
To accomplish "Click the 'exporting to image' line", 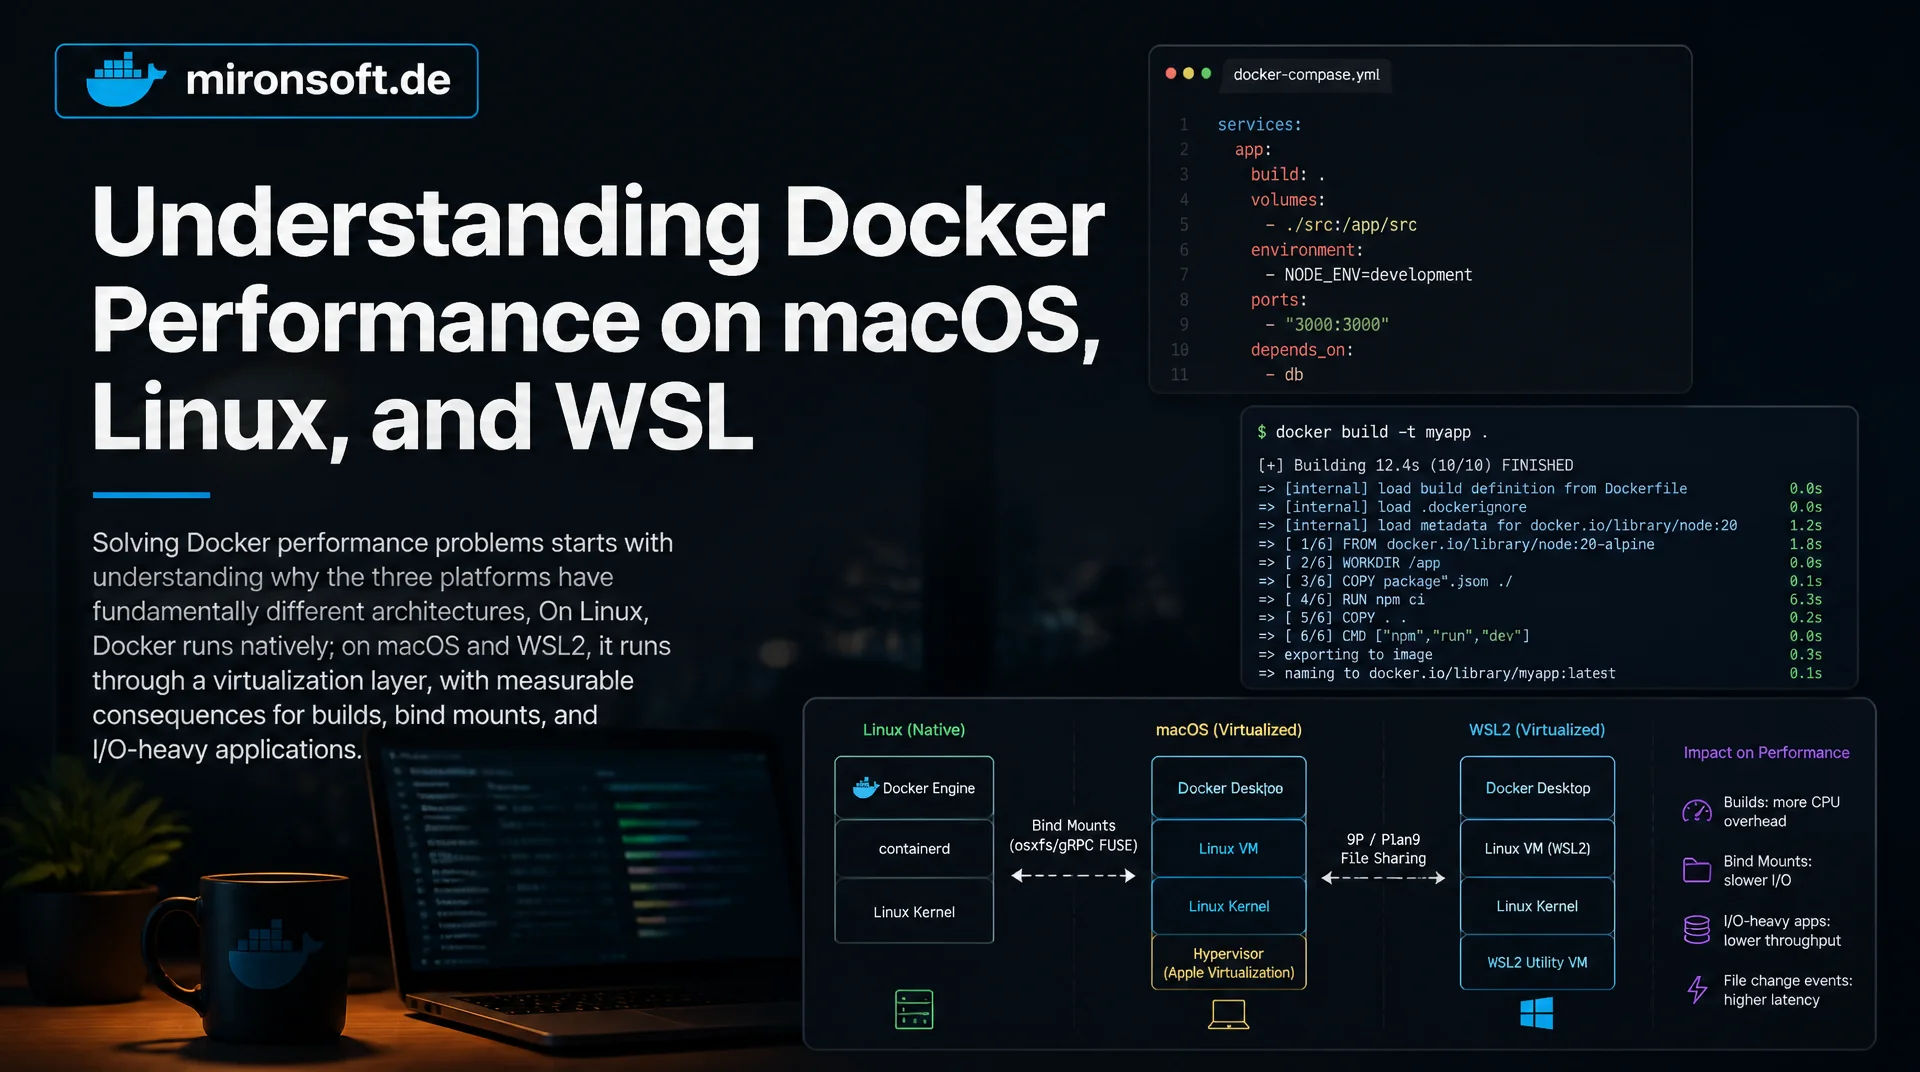I will tap(1358, 654).
